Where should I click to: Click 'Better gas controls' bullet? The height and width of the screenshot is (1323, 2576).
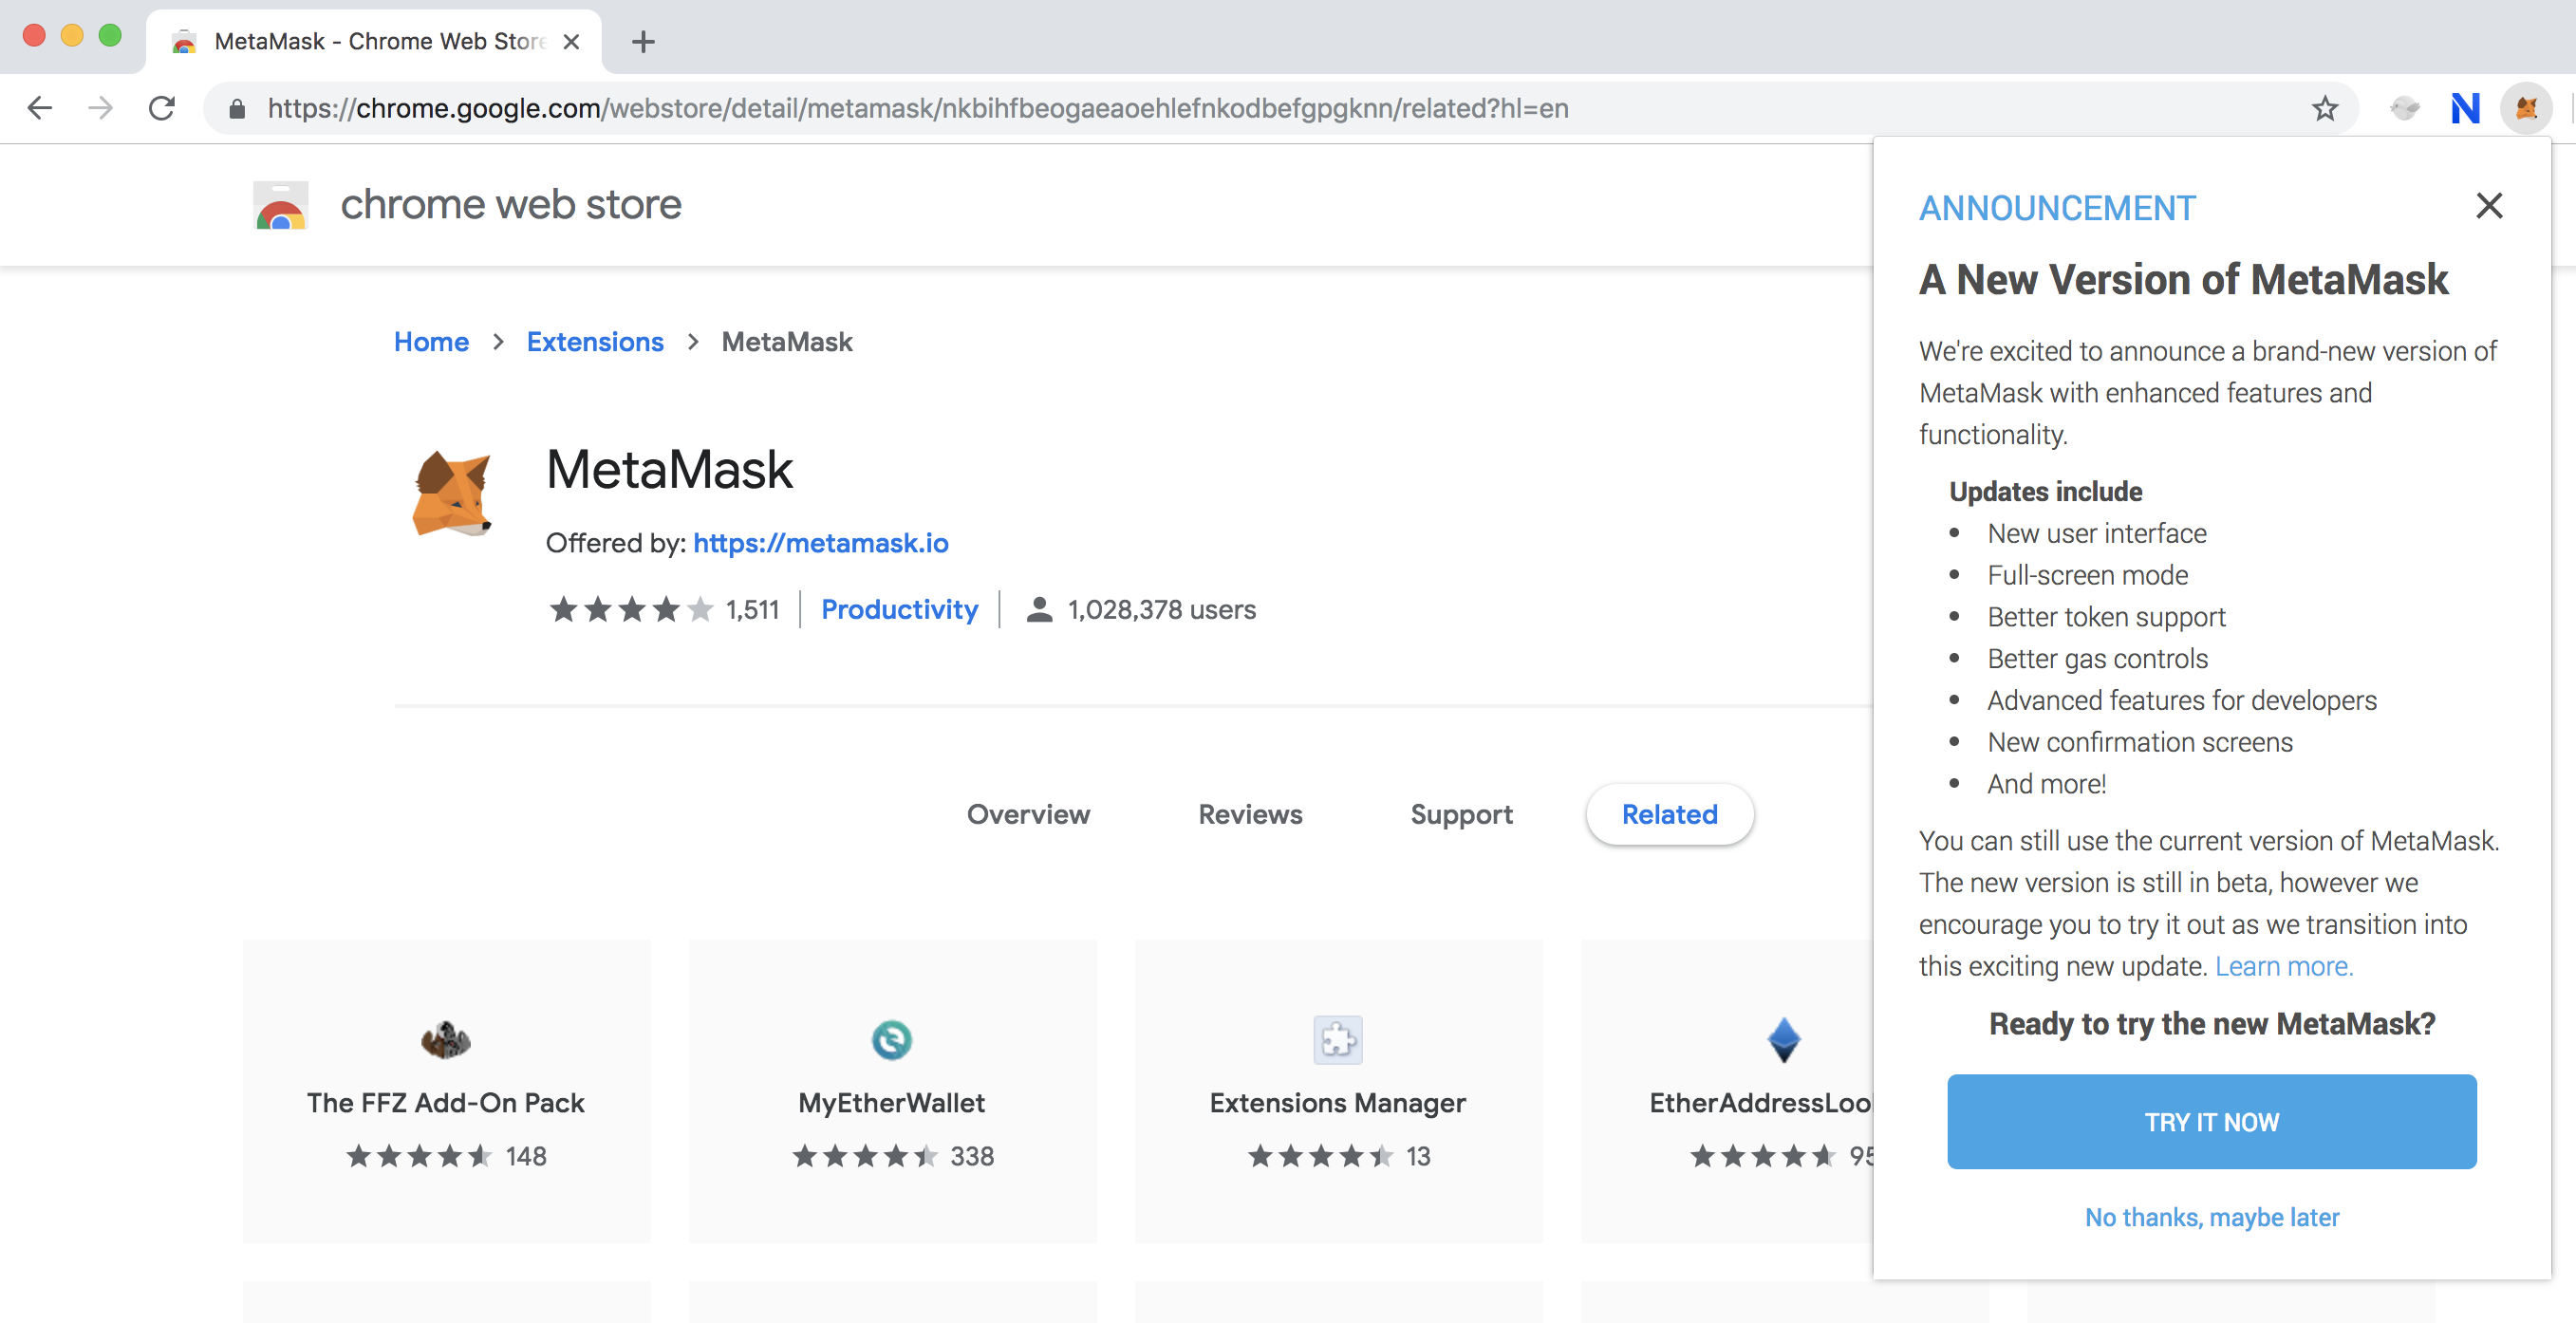pyautogui.click(x=2098, y=658)
